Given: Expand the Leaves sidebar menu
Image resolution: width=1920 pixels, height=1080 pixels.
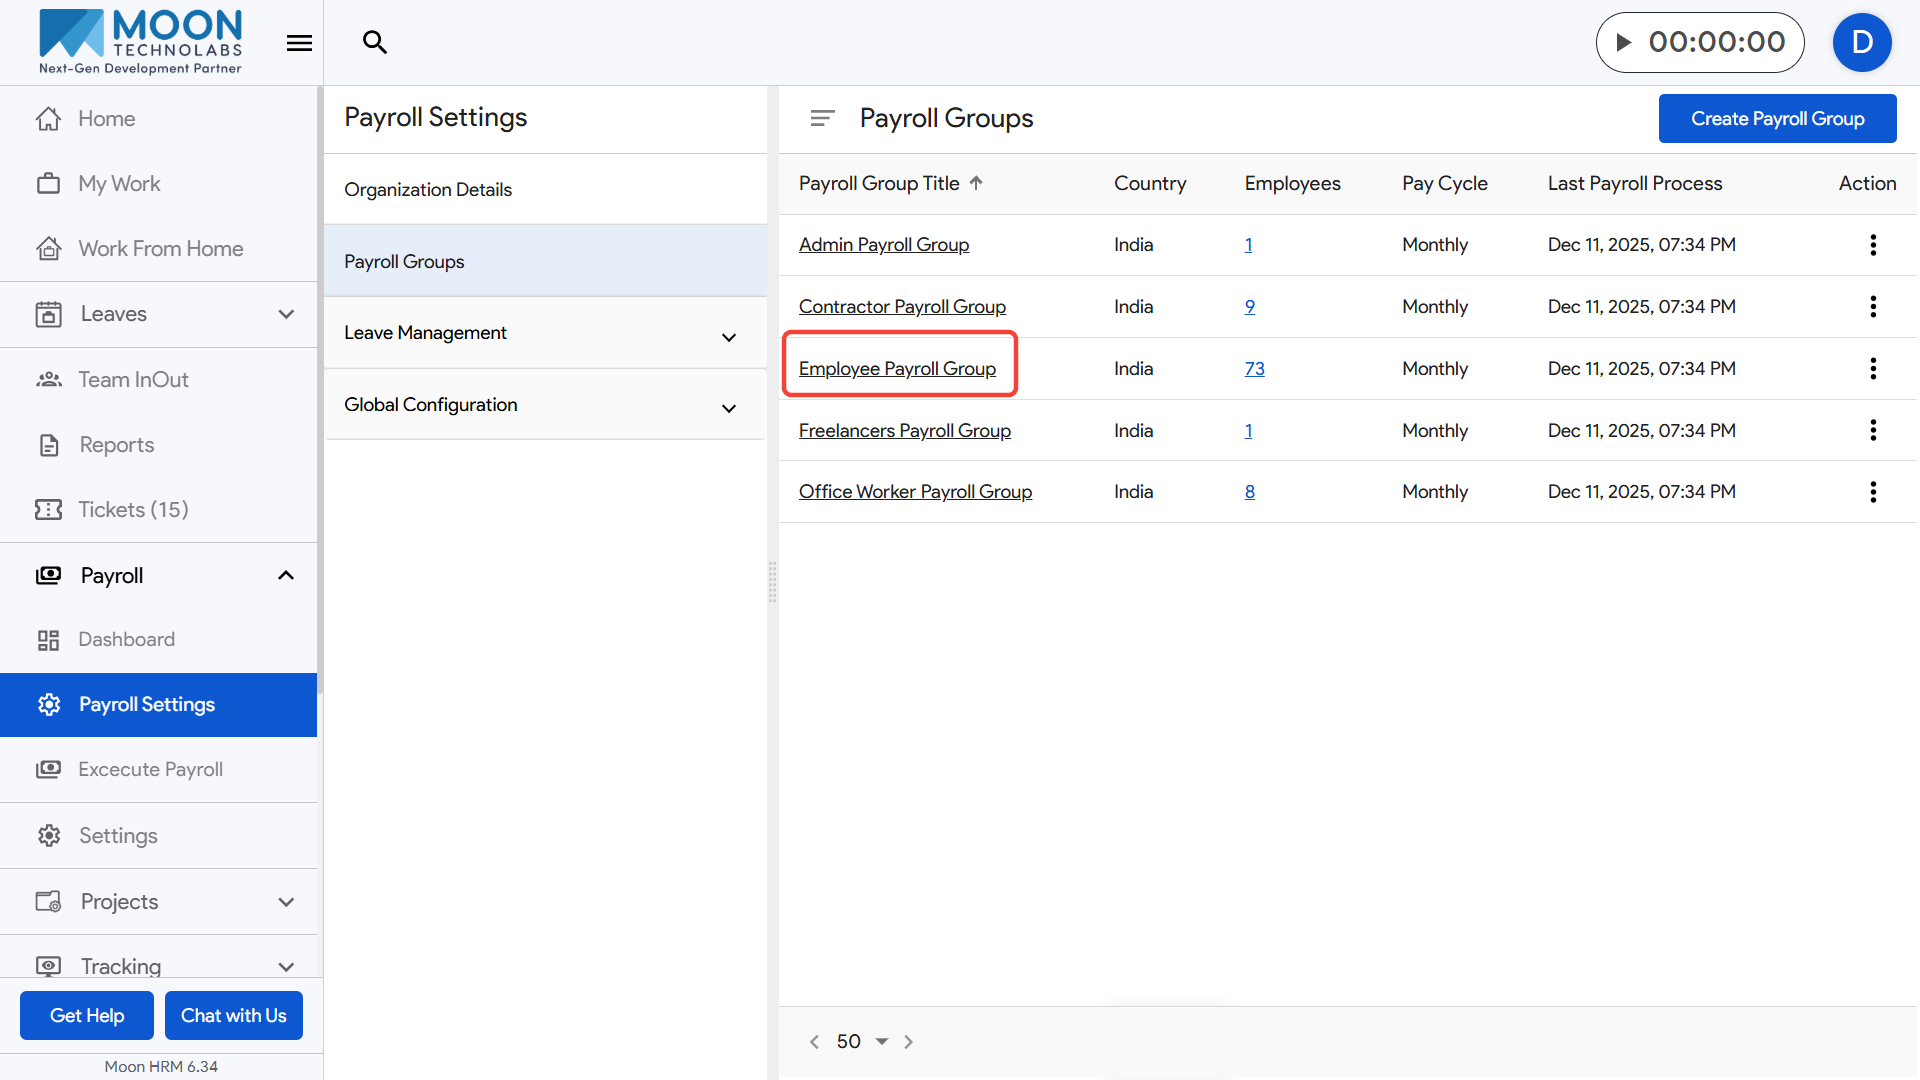Looking at the screenshot, I should coord(286,314).
